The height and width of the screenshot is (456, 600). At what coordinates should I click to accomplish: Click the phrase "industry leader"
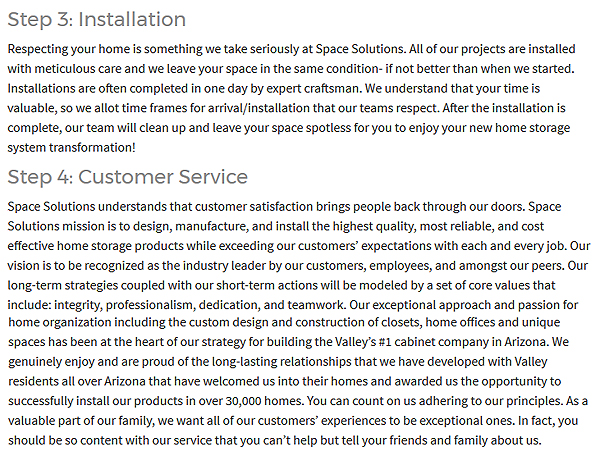(244, 266)
